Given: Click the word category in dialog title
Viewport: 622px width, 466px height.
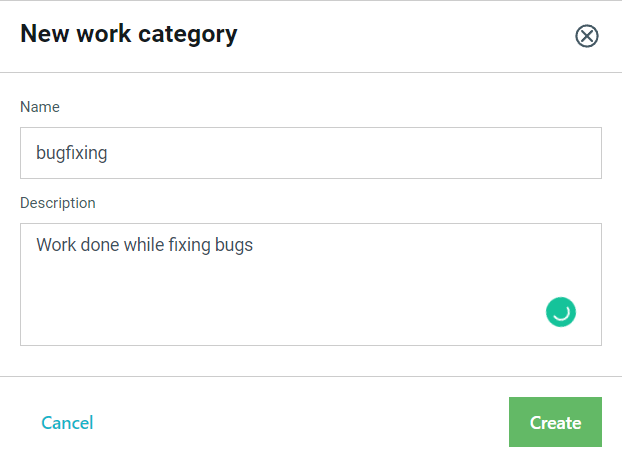Looking at the screenshot, I should point(188,35).
